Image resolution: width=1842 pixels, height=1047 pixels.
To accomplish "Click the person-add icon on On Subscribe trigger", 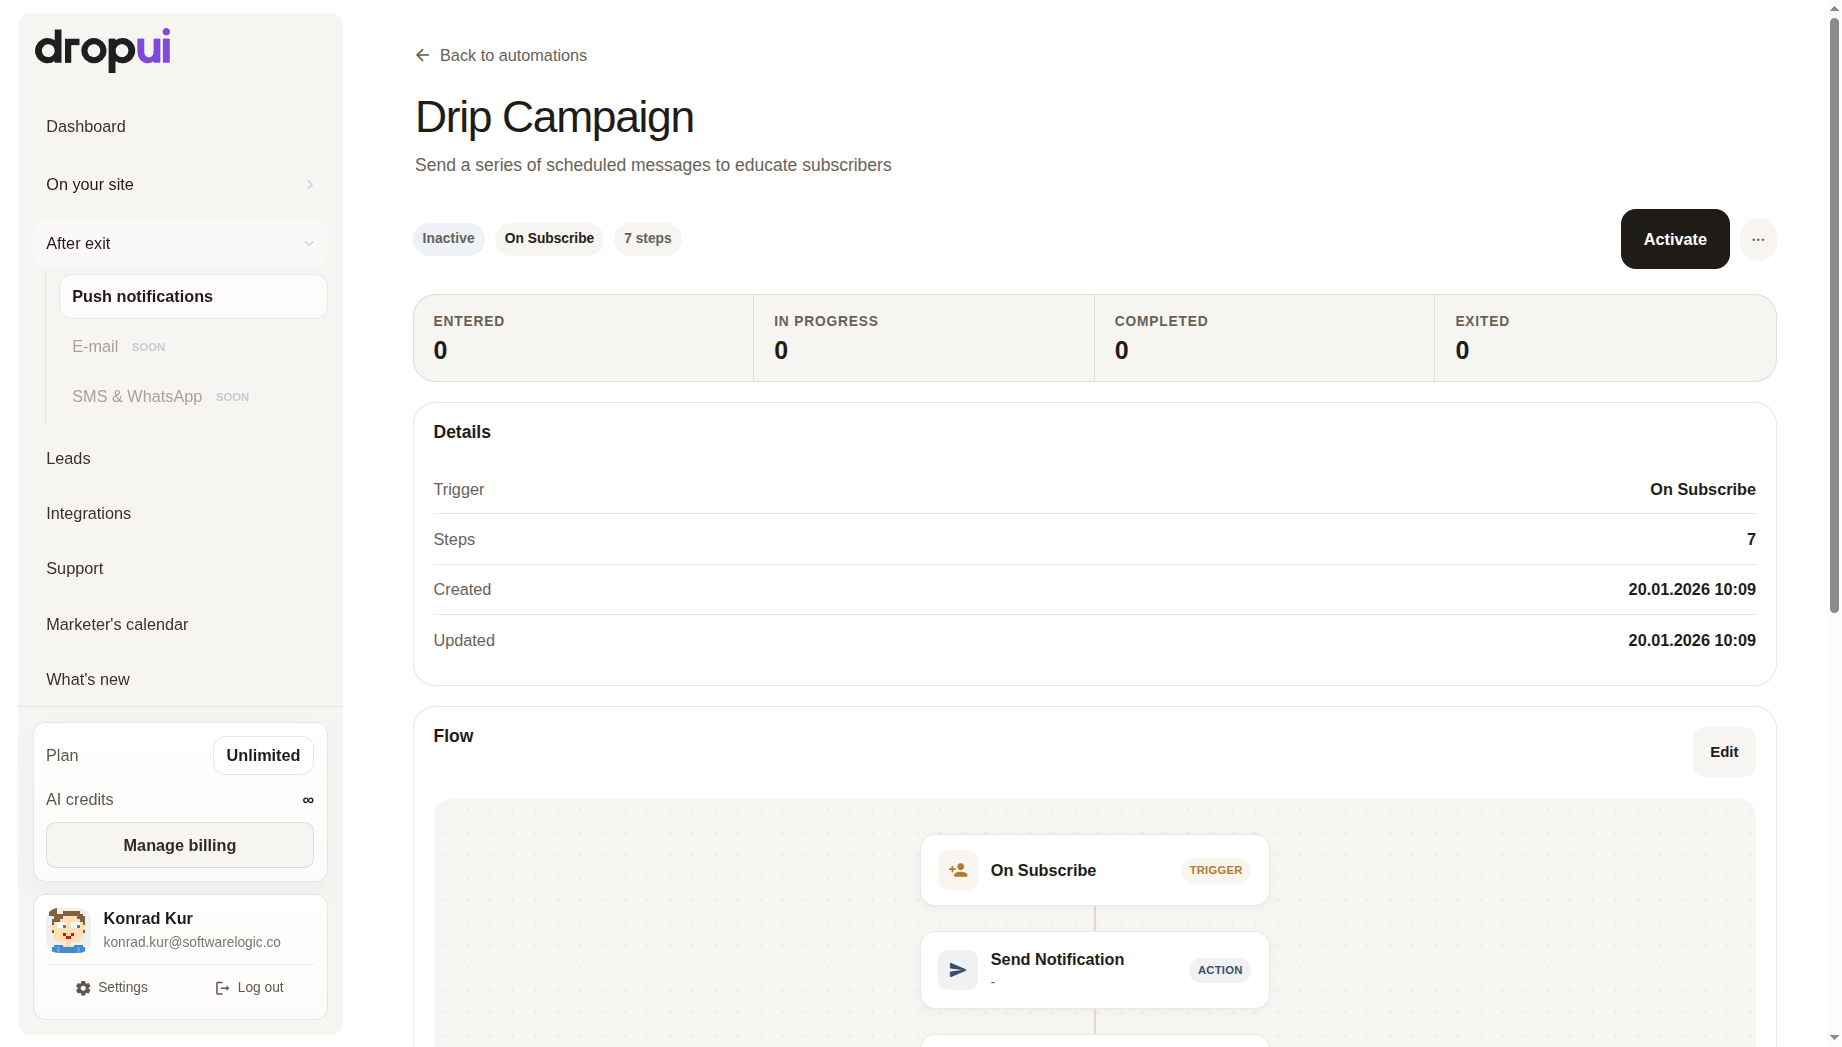I will pos(957,870).
